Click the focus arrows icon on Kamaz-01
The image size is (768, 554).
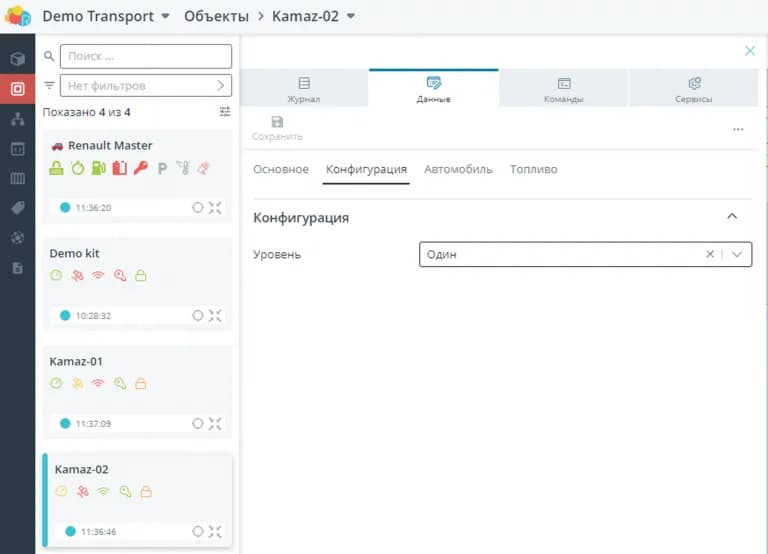tap(215, 423)
